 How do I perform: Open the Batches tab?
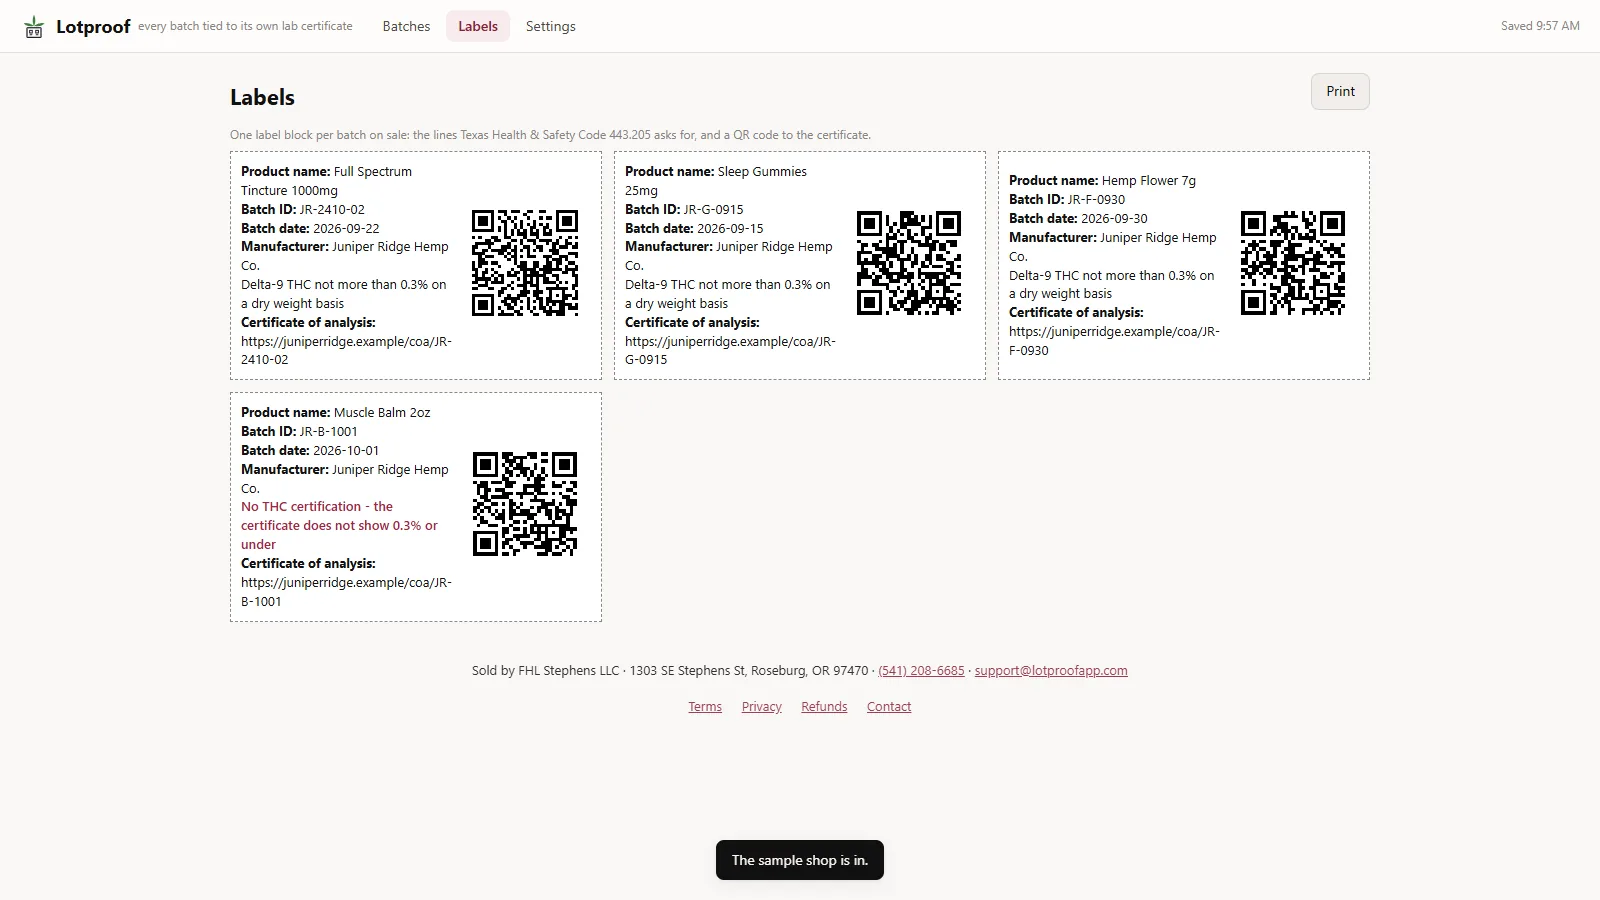point(406,26)
